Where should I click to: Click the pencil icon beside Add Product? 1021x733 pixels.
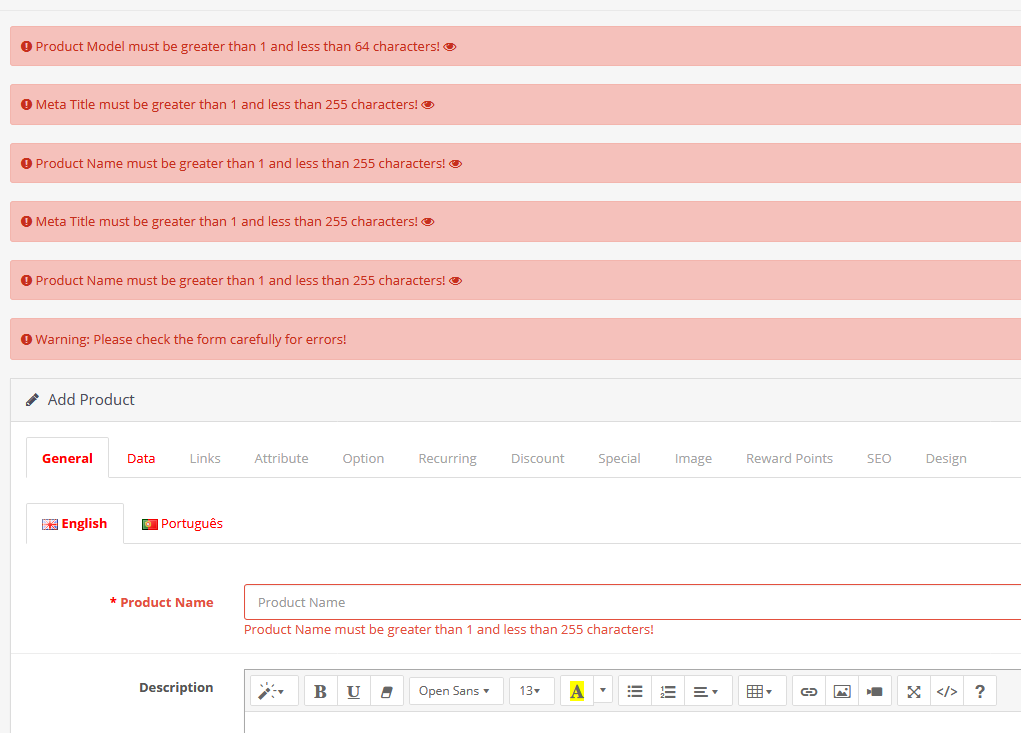tap(32, 400)
